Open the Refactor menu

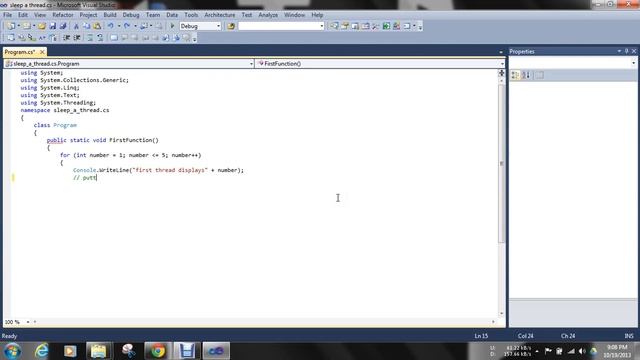pyautogui.click(x=63, y=15)
